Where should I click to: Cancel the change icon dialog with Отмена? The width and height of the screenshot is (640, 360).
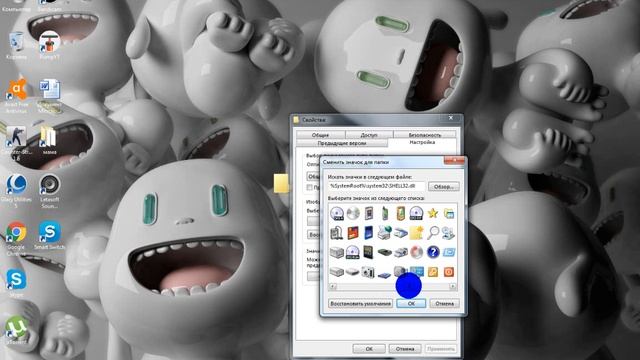click(444, 304)
